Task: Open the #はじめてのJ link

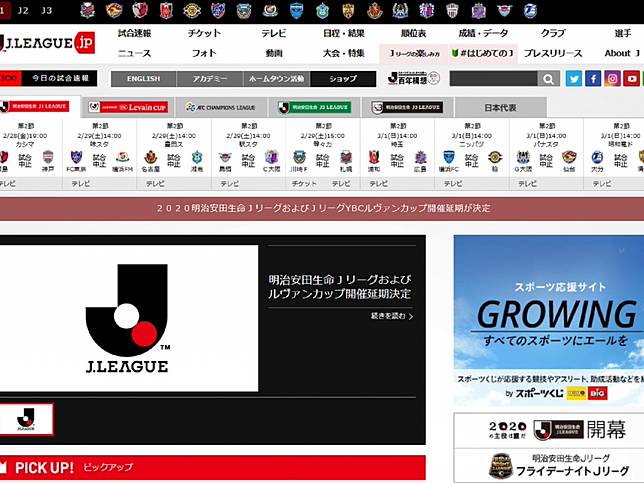Action: [483, 53]
